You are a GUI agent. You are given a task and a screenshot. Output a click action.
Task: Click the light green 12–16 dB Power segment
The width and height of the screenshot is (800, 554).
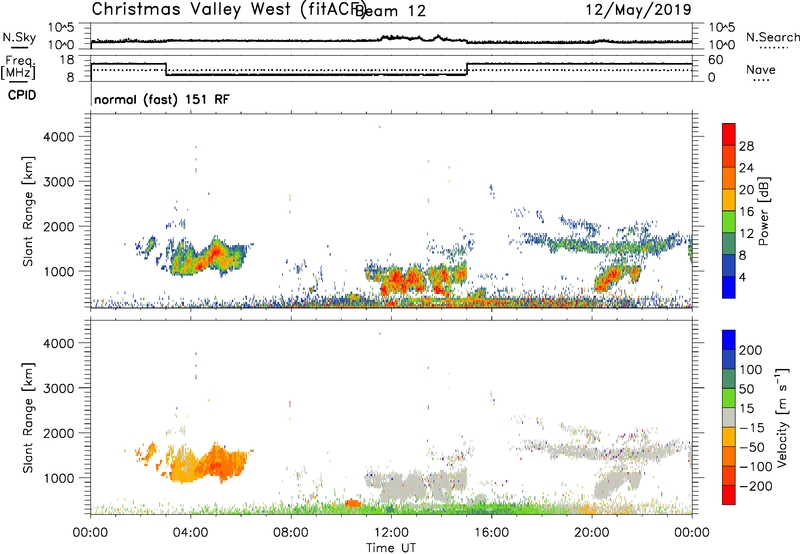point(729,222)
